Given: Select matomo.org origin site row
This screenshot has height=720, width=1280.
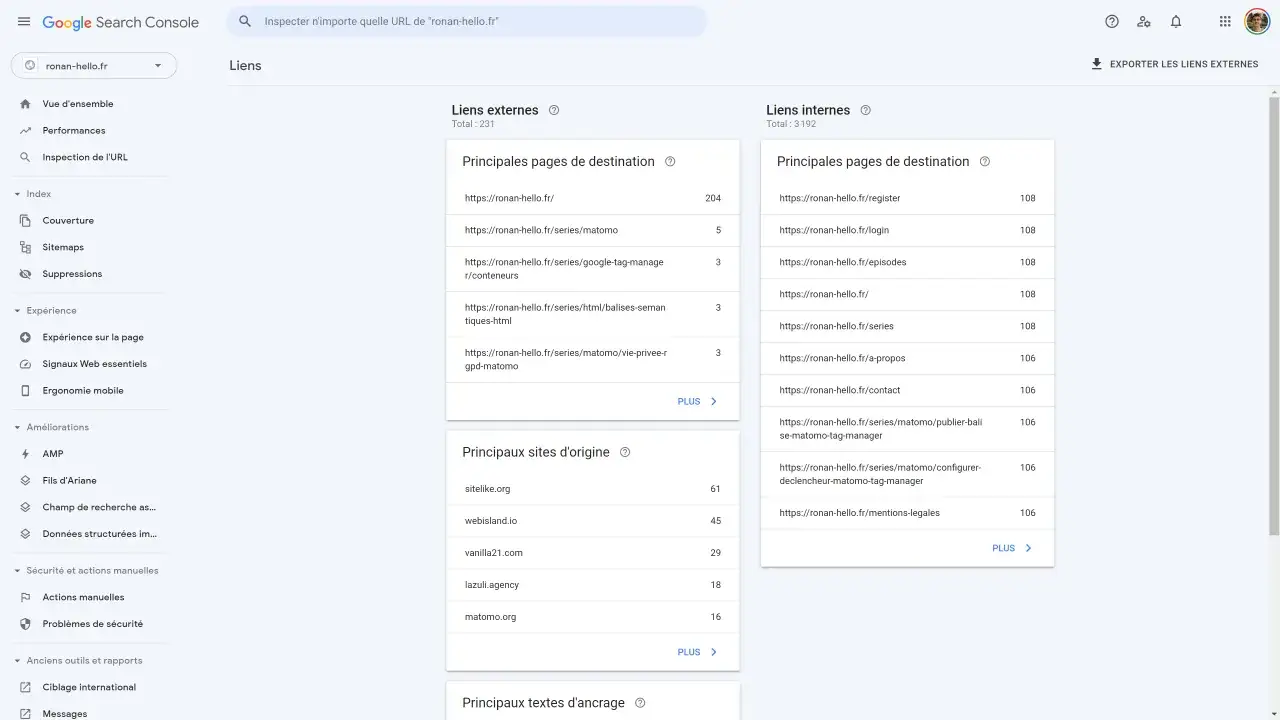Looking at the screenshot, I should click(x=593, y=617).
